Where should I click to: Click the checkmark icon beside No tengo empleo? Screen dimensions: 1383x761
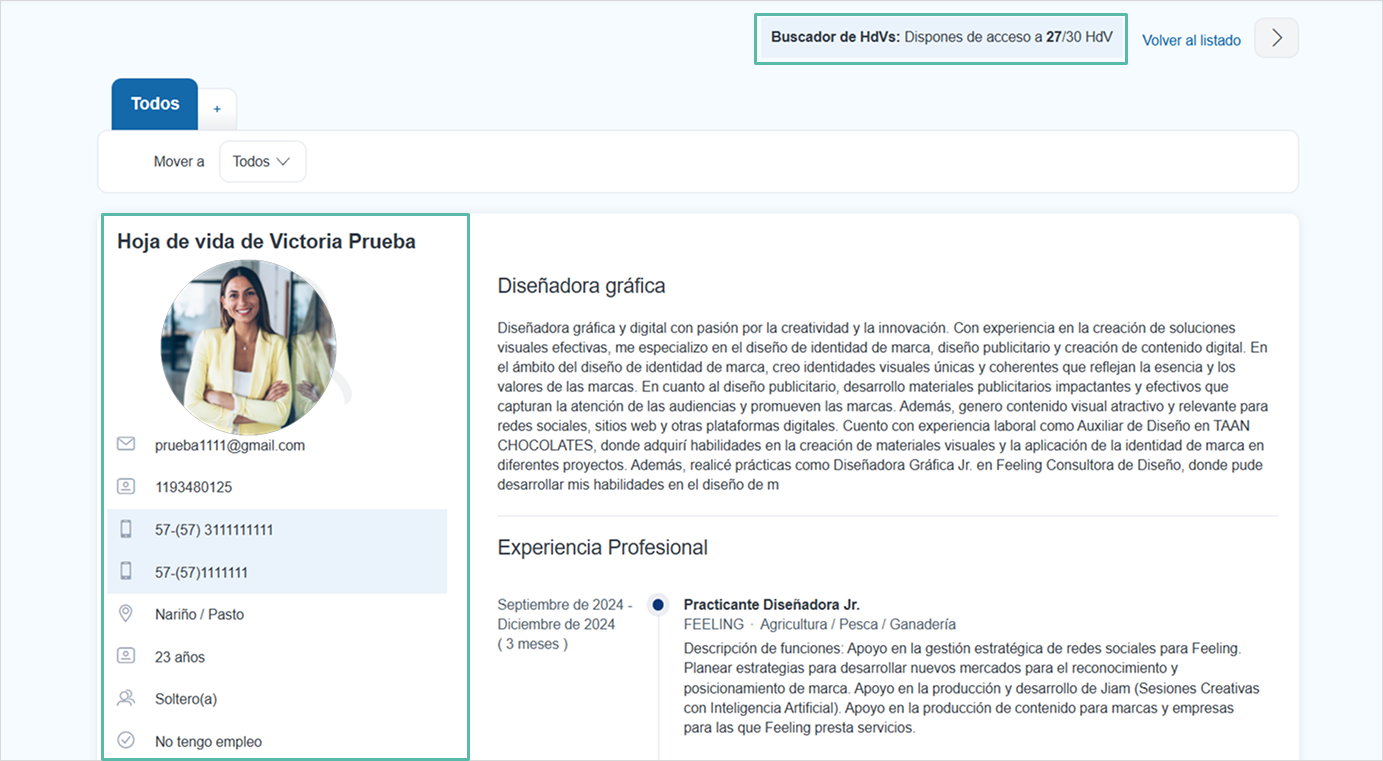click(x=126, y=741)
